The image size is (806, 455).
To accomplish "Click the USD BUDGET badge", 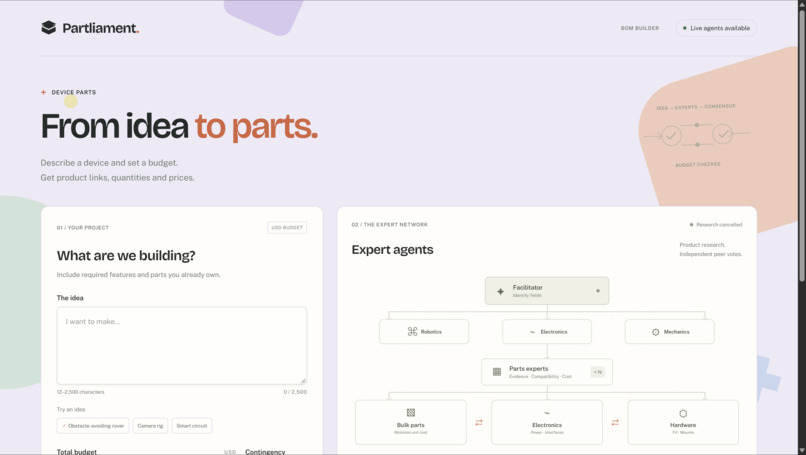I will (287, 228).
